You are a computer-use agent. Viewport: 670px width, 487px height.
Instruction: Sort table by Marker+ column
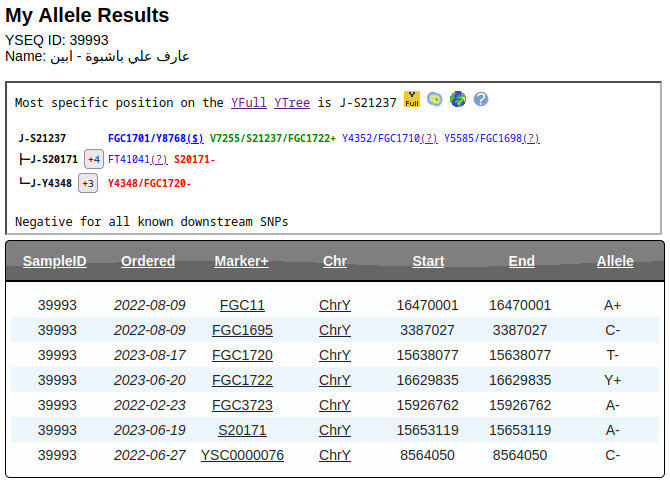point(241,261)
